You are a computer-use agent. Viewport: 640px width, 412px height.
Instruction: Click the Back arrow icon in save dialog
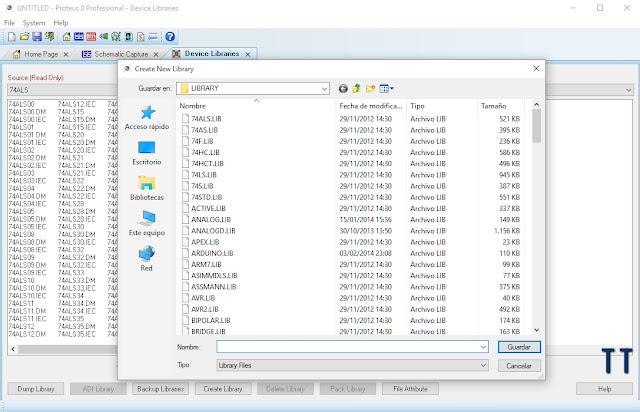pos(343,88)
